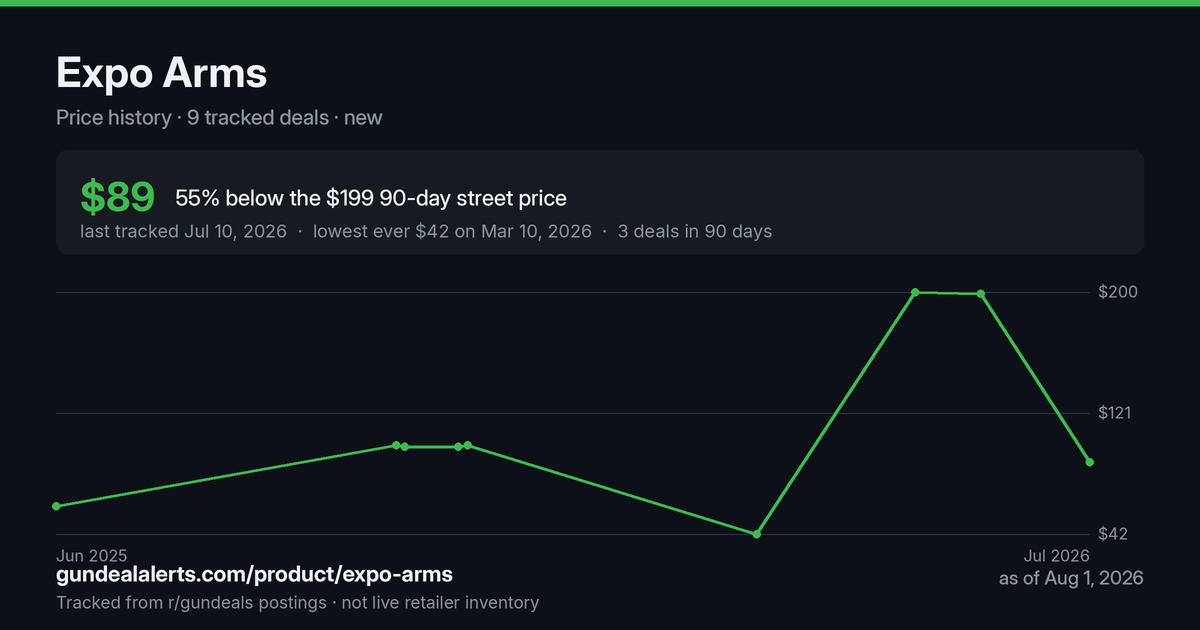Open the gundealalerts.com/product/expo-arms link
This screenshot has height=630, width=1200.
tap(254, 575)
